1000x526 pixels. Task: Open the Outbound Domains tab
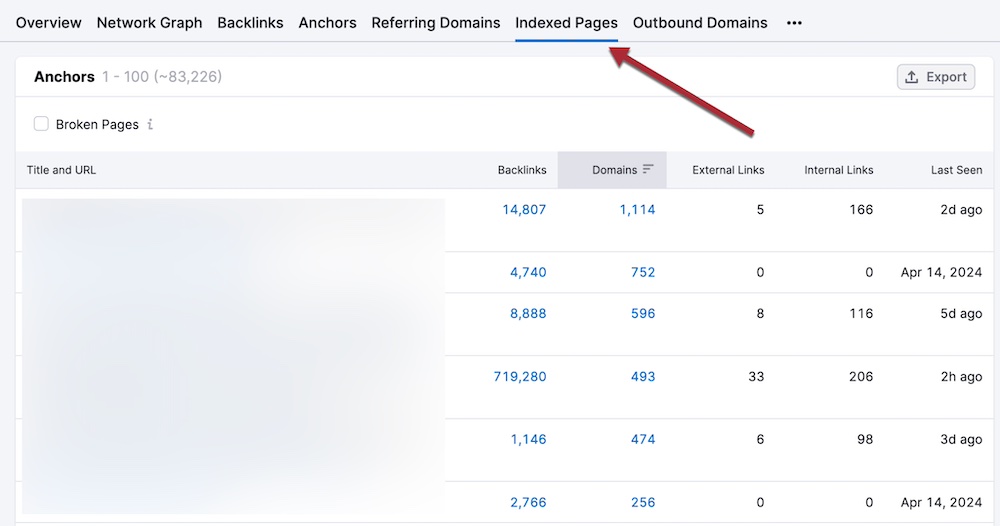pyautogui.click(x=700, y=22)
